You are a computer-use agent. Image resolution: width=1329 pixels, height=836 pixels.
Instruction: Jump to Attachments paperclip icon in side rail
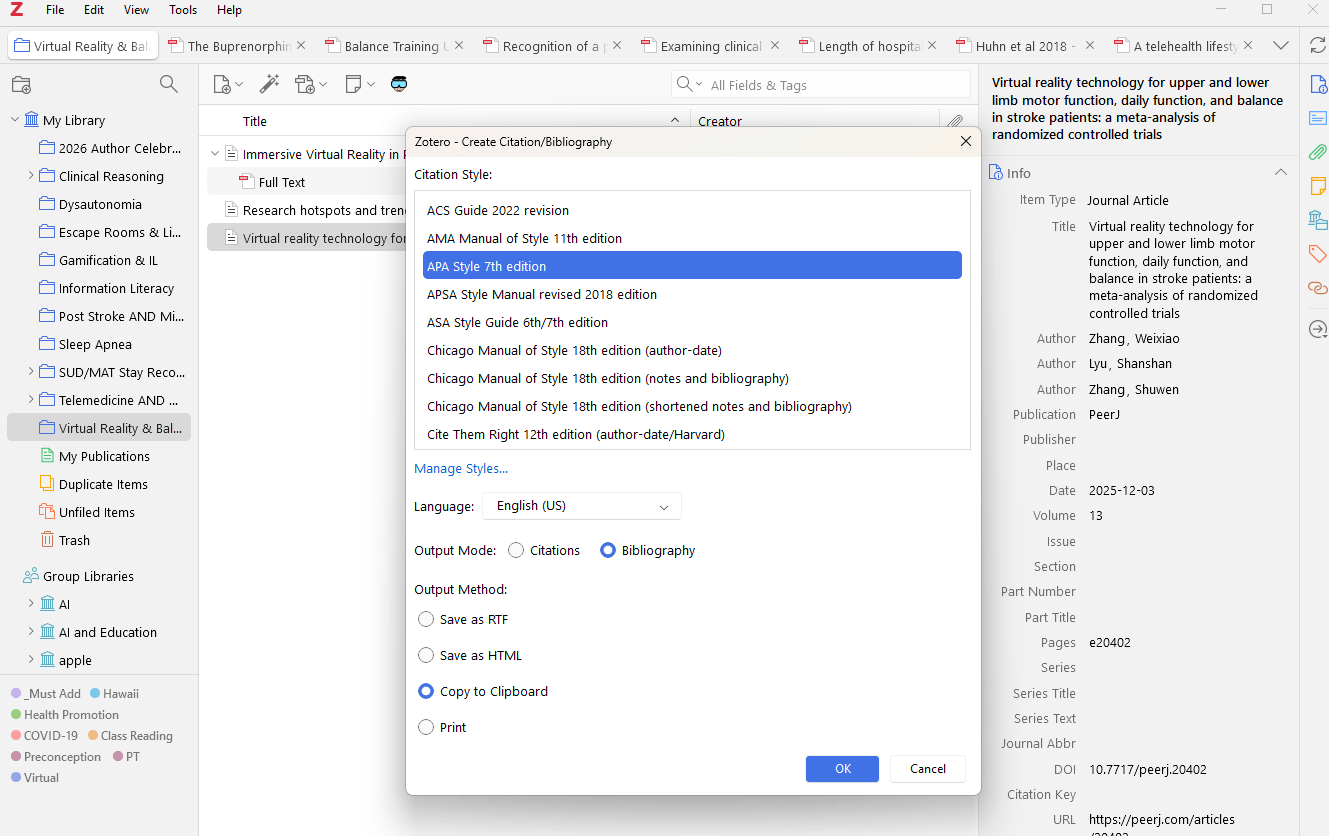point(1317,153)
